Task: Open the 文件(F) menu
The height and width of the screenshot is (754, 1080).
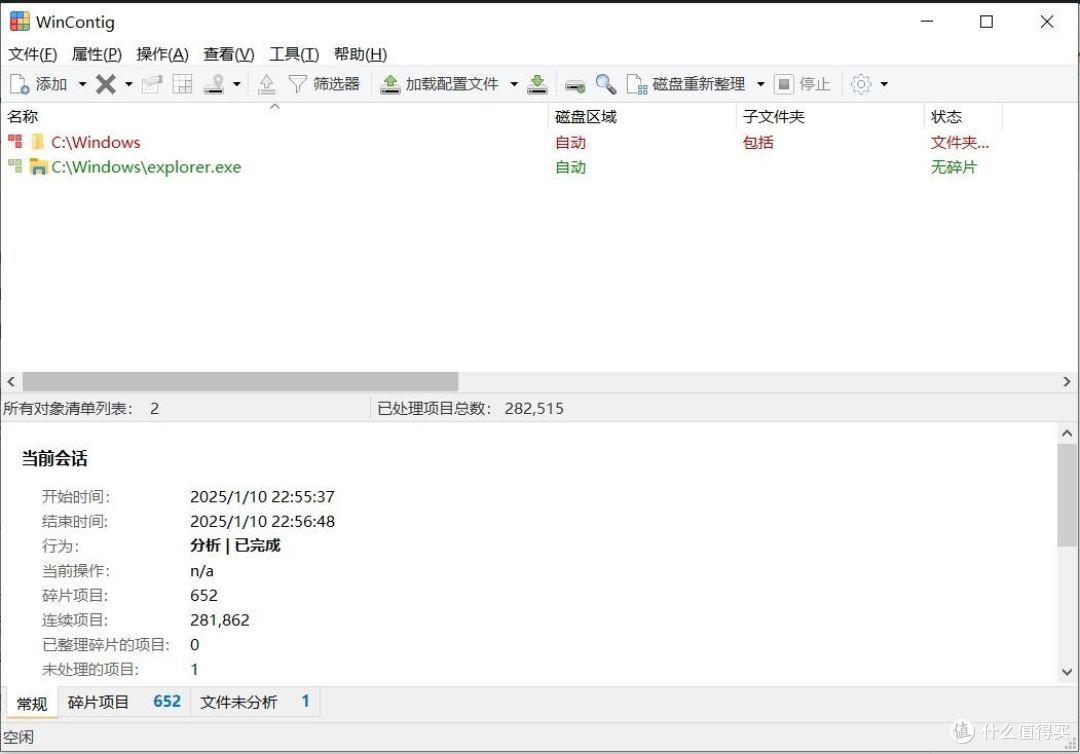Action: pyautogui.click(x=32, y=54)
